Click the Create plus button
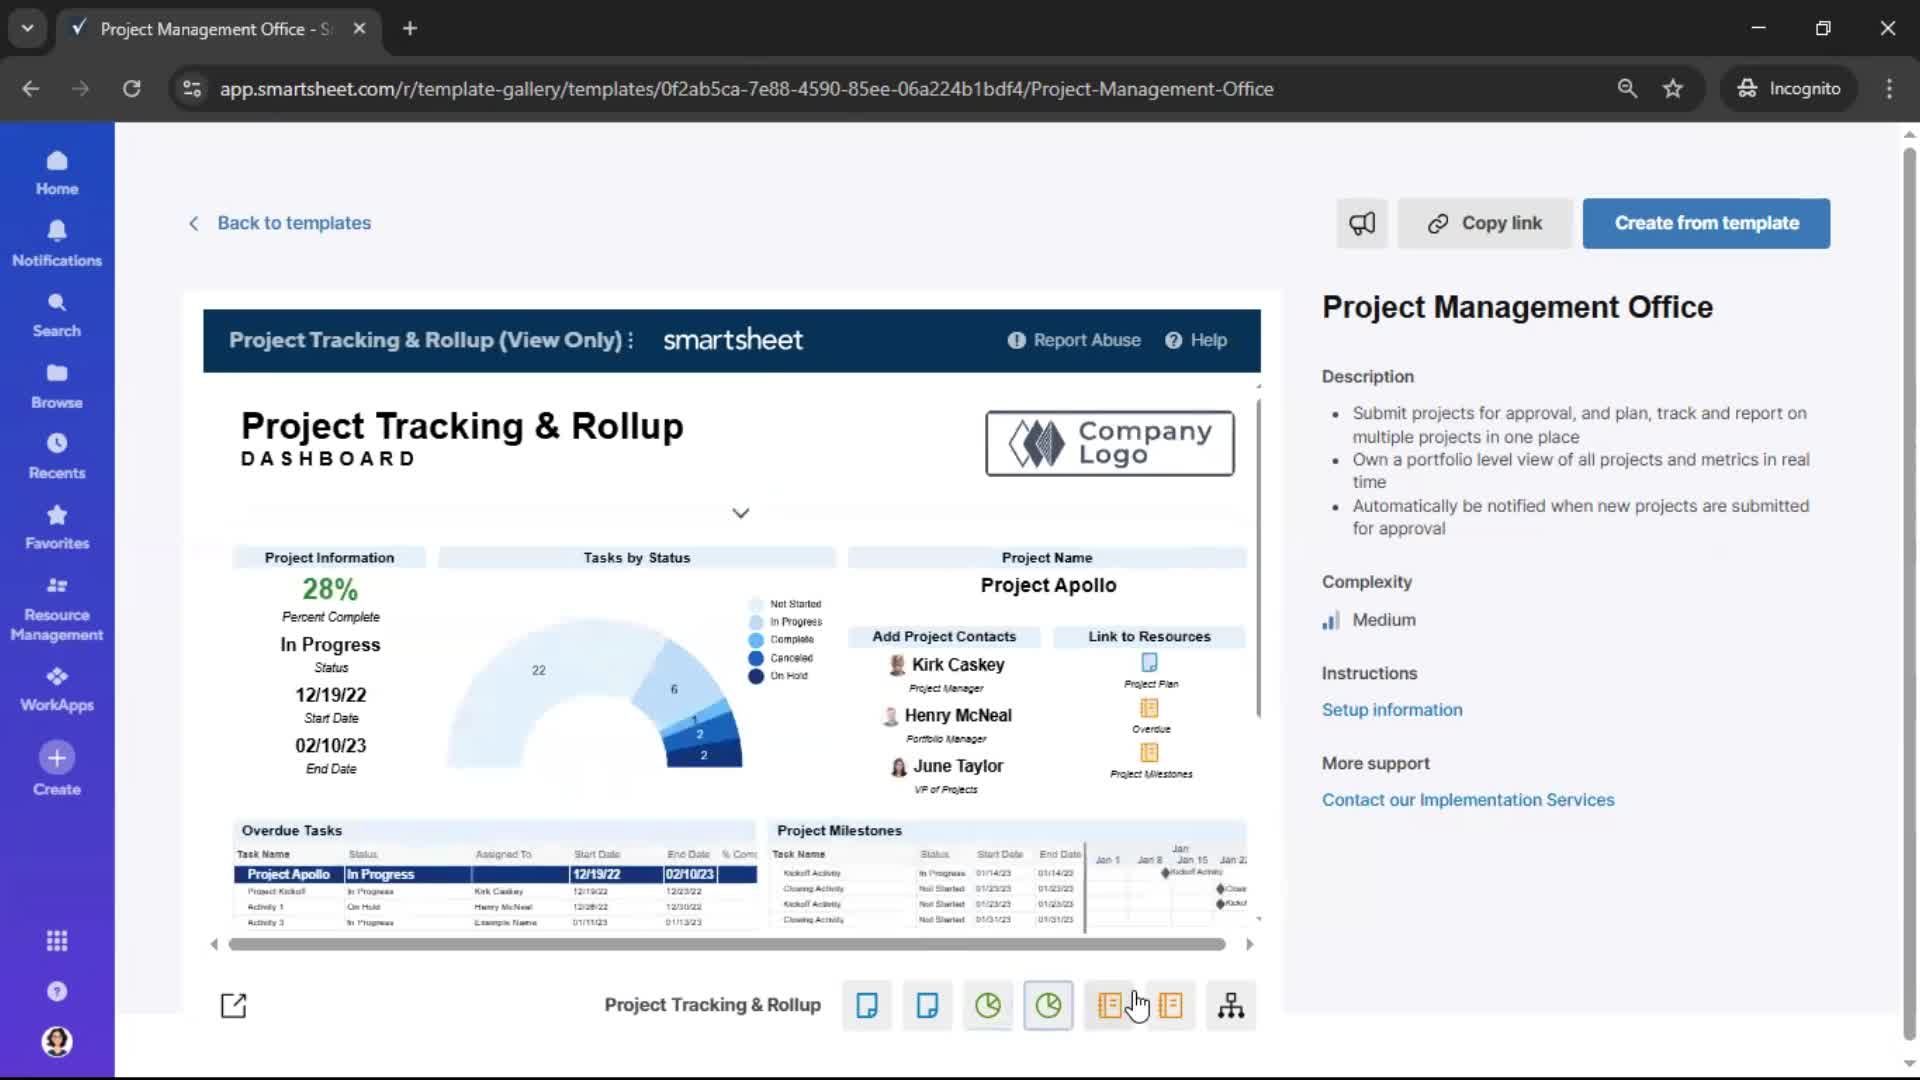The height and width of the screenshot is (1080, 1920). (x=57, y=758)
